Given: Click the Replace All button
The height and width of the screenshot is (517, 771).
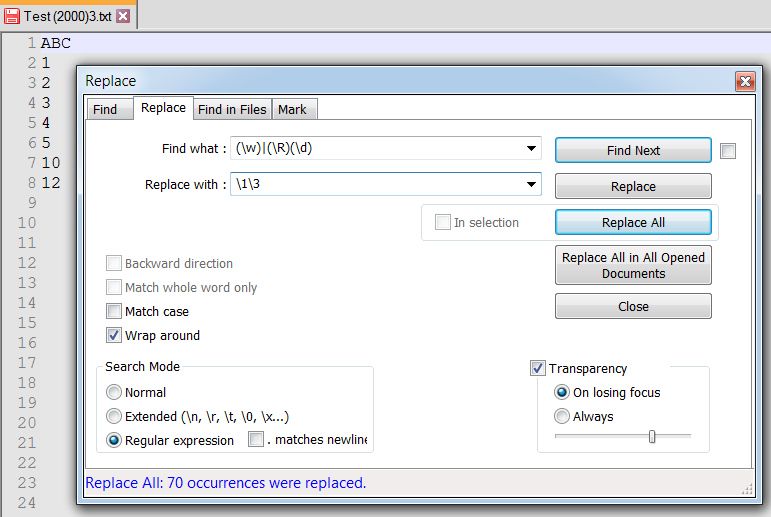Looking at the screenshot, I should pyautogui.click(x=633, y=222).
